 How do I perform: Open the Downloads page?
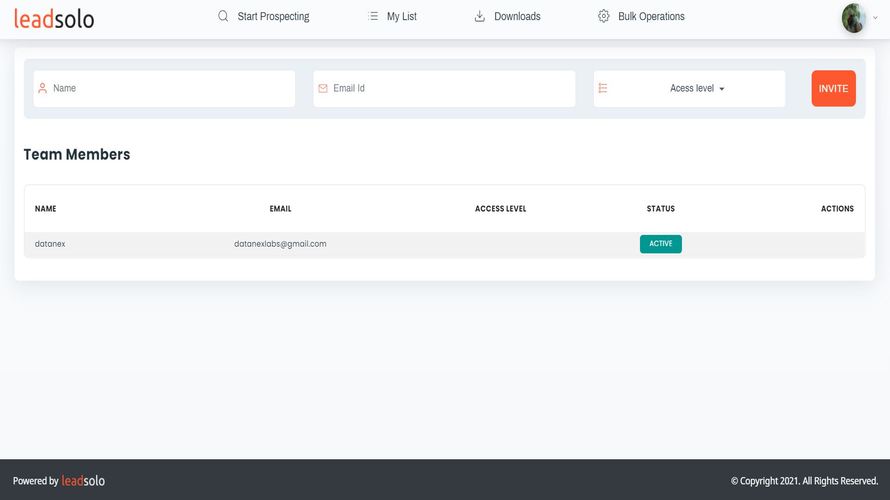(517, 16)
